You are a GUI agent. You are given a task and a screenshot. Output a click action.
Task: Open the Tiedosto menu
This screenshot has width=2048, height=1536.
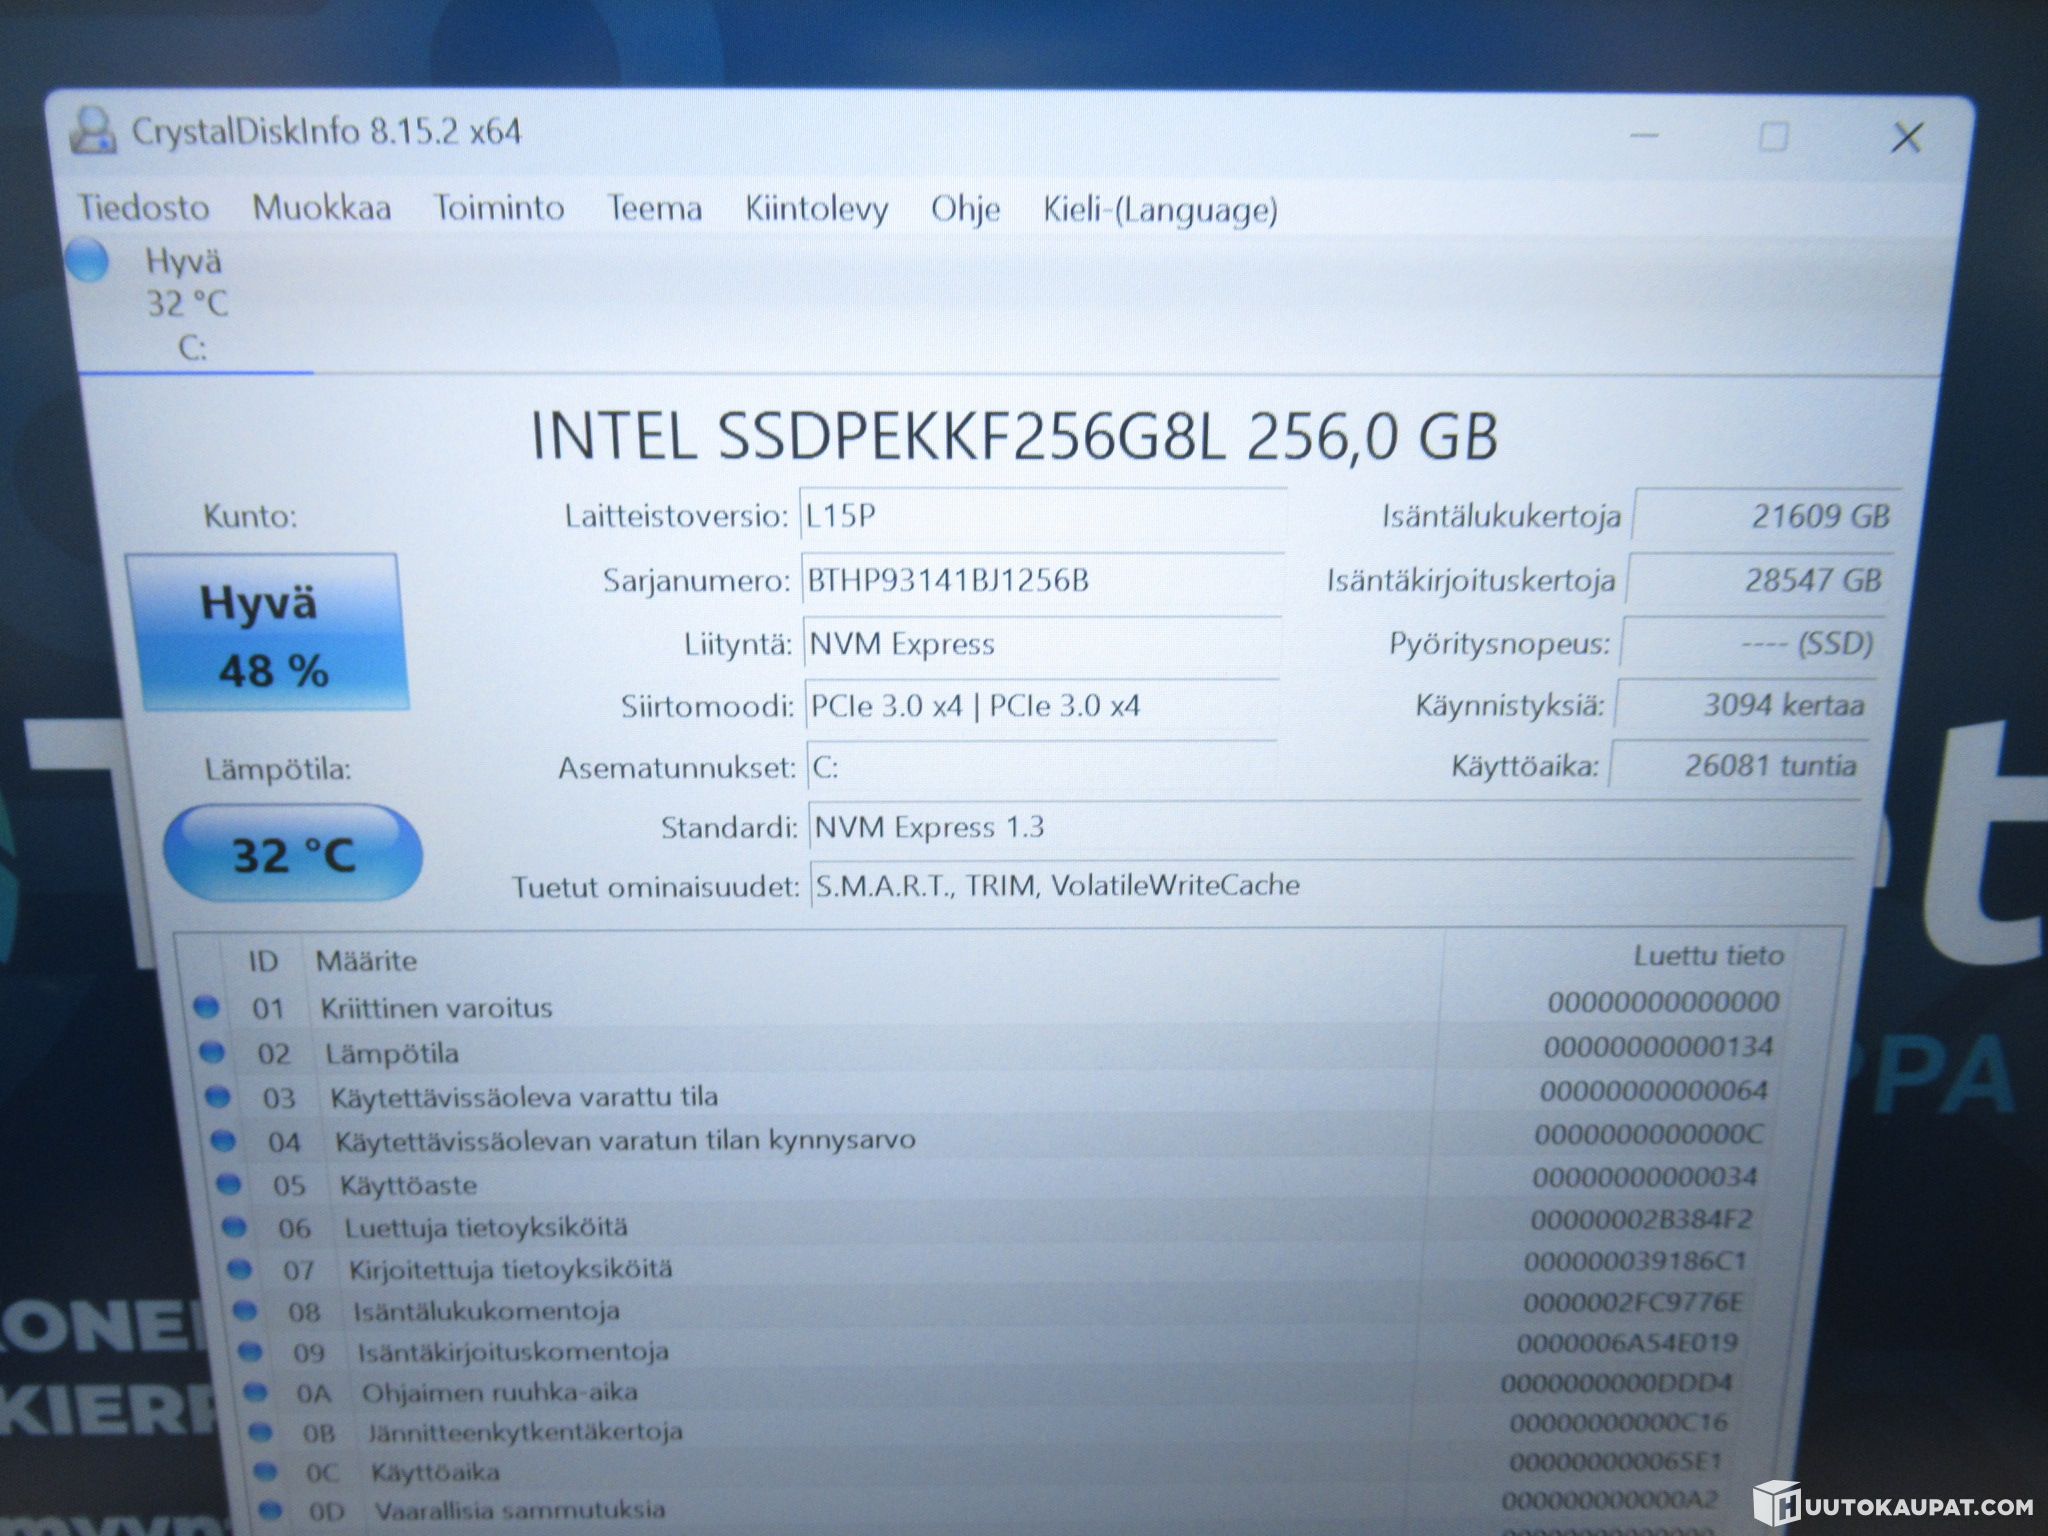(144, 207)
